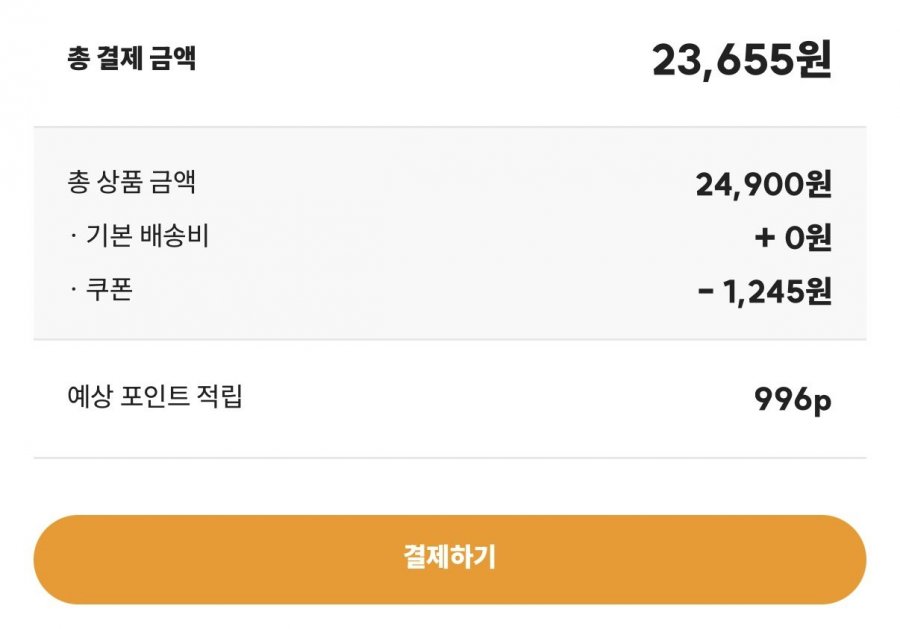Click the divider line above 결제하기 button
The height and width of the screenshot is (629, 900).
[x=450, y=458]
